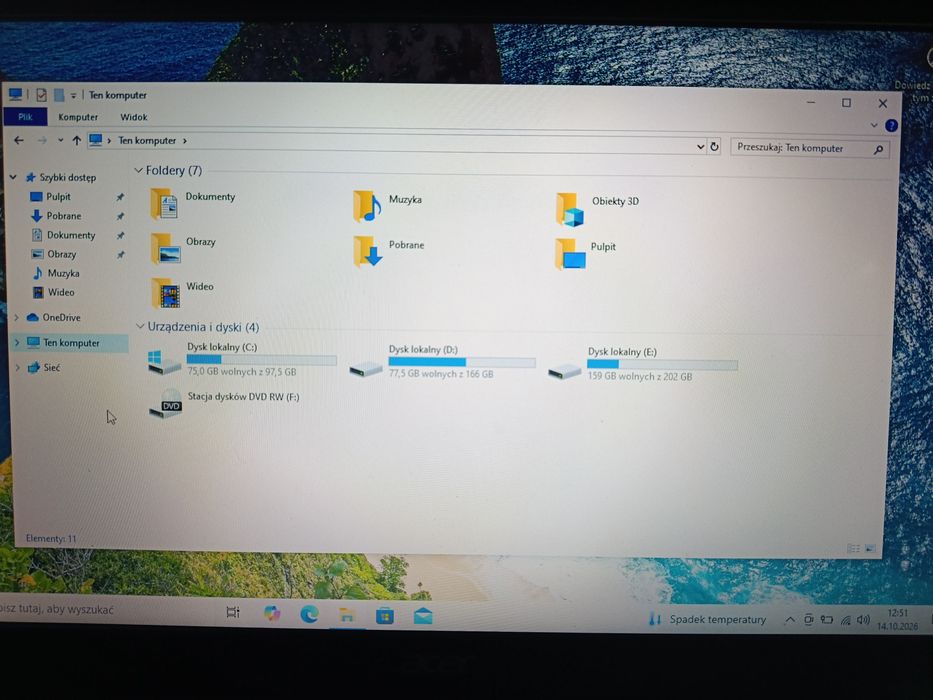This screenshot has width=933, height=700.
Task: Collapse the Szybki dostęp tree node
Action: pos(13,177)
